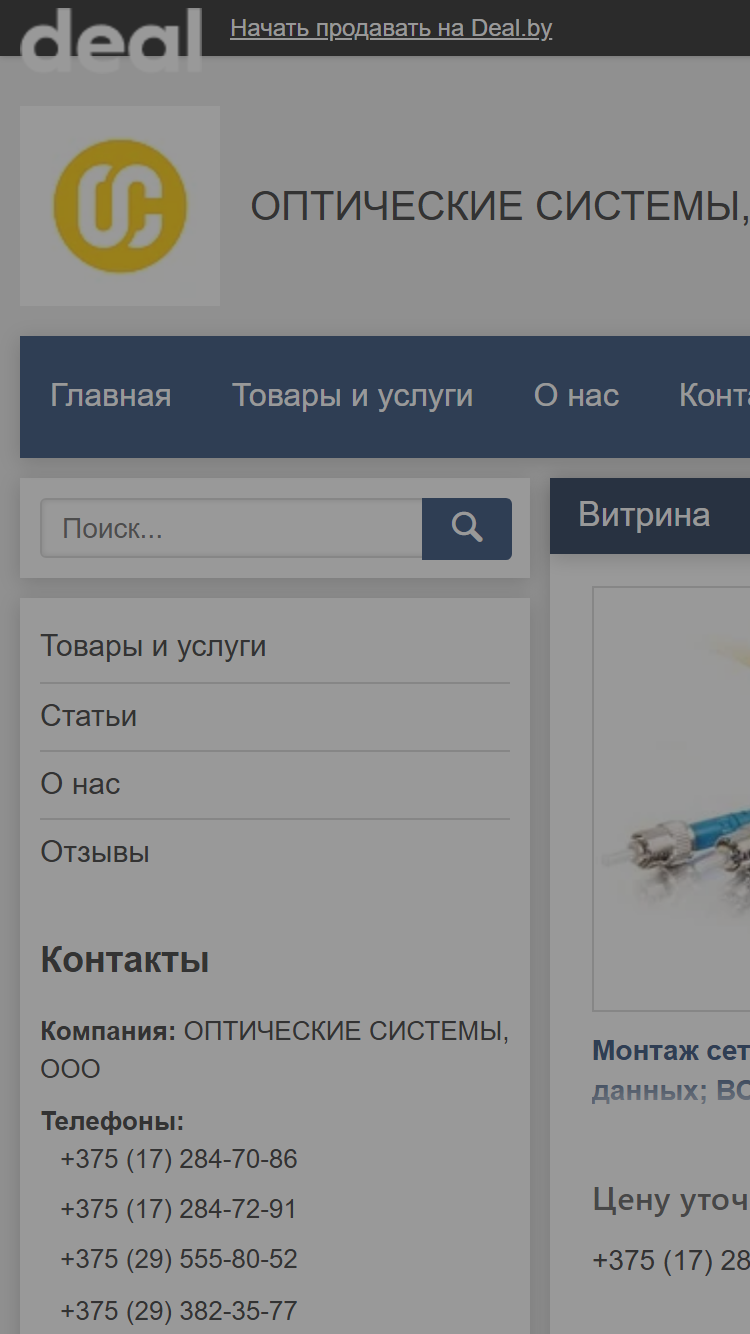Open sidebar link 'Статьи'
This screenshot has width=750, height=1334.
coord(89,716)
